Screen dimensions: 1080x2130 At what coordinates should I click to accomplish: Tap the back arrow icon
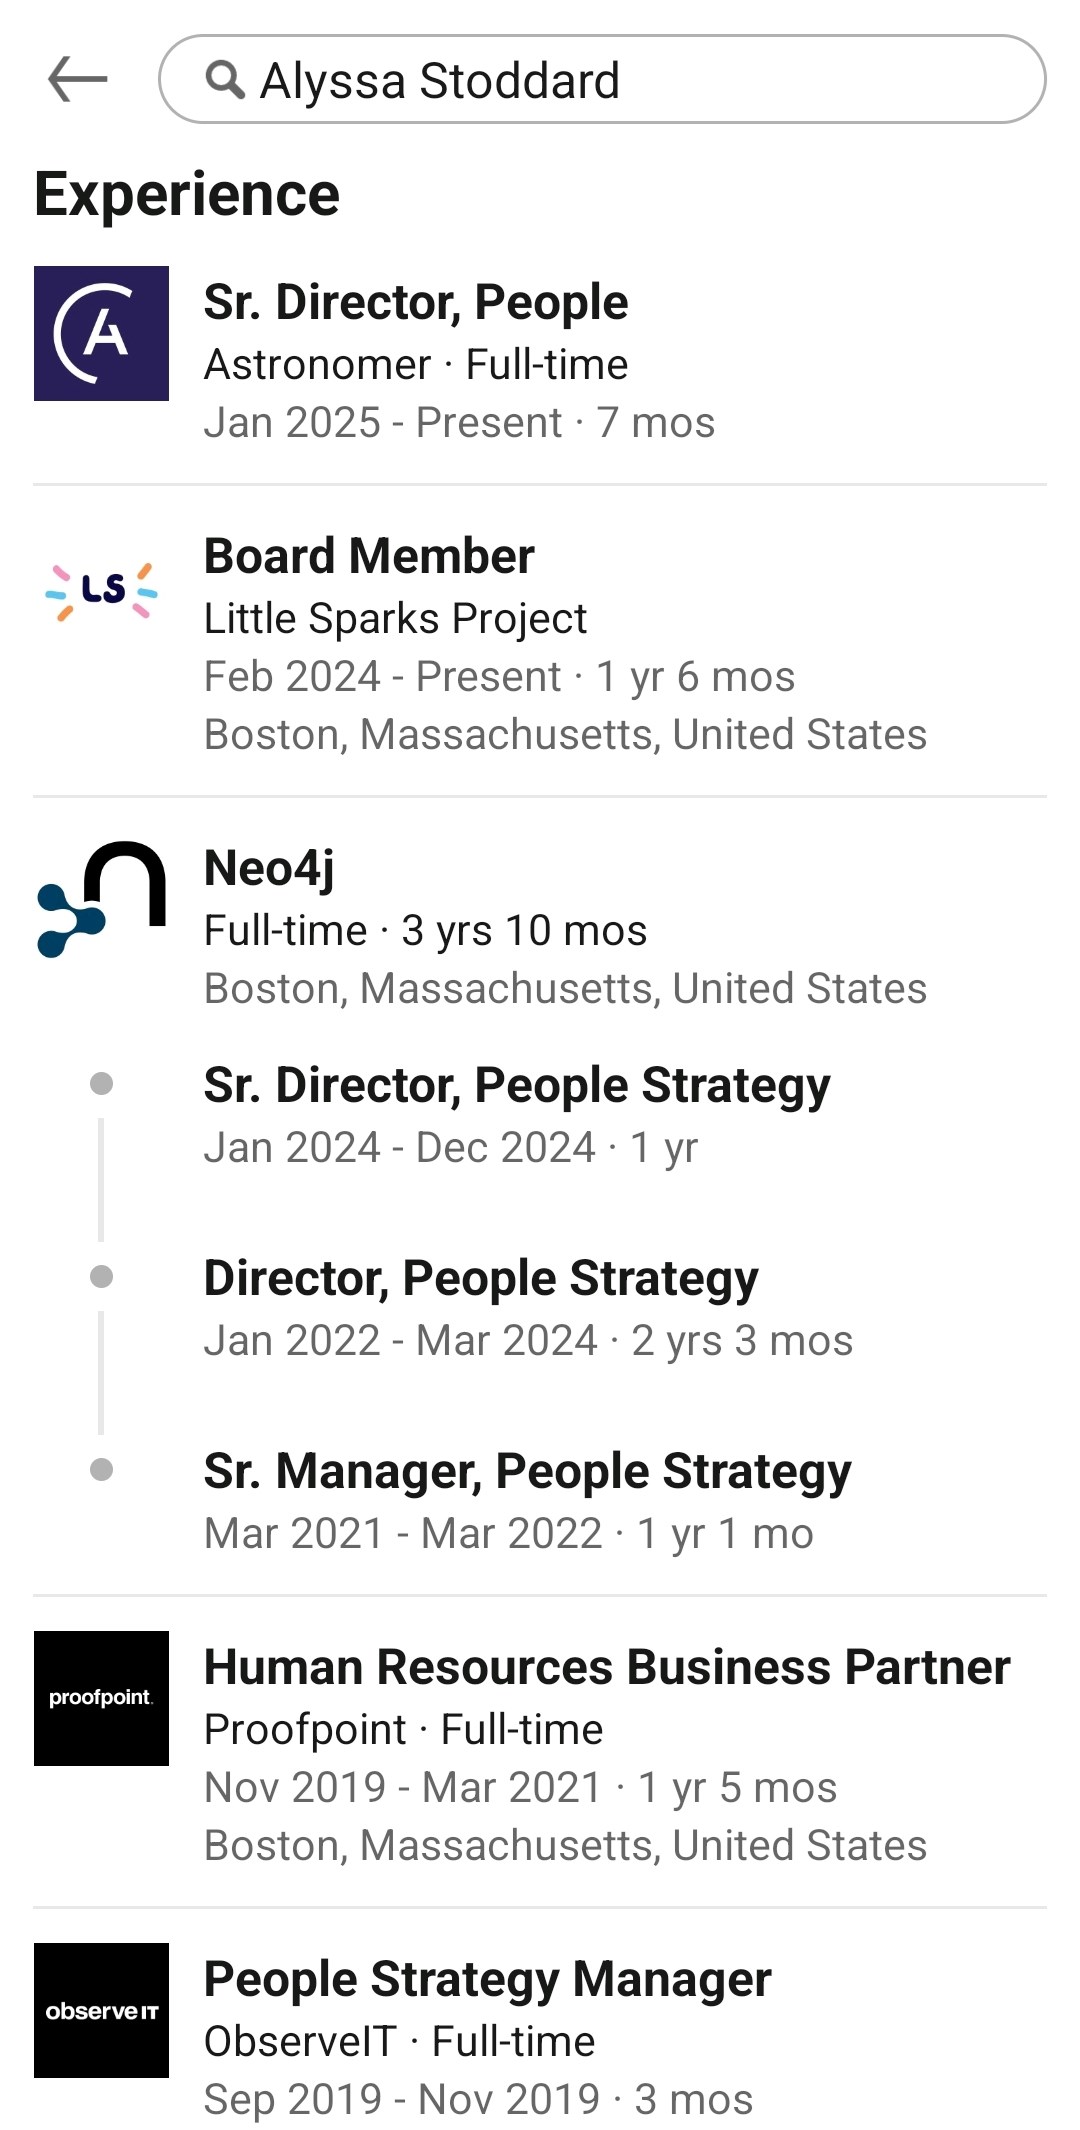(x=77, y=79)
